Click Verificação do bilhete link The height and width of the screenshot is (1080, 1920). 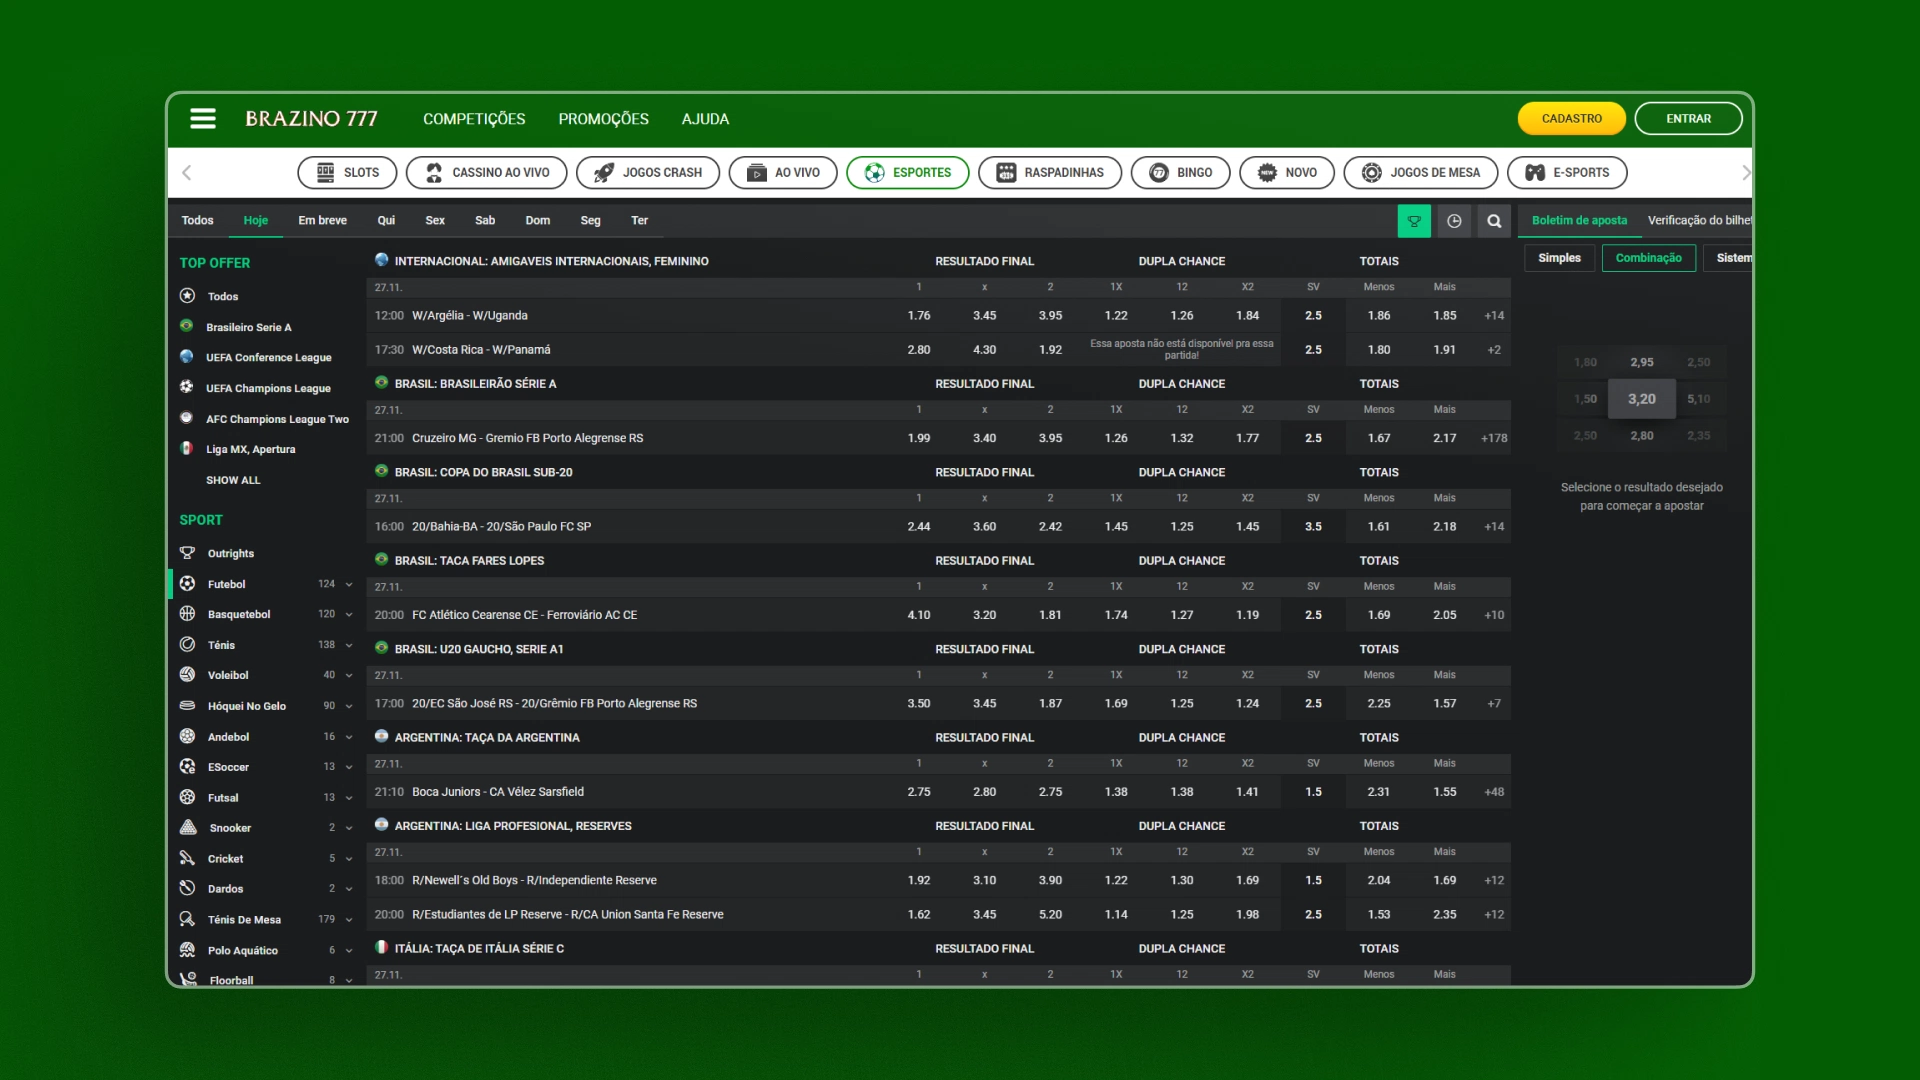pos(1700,220)
